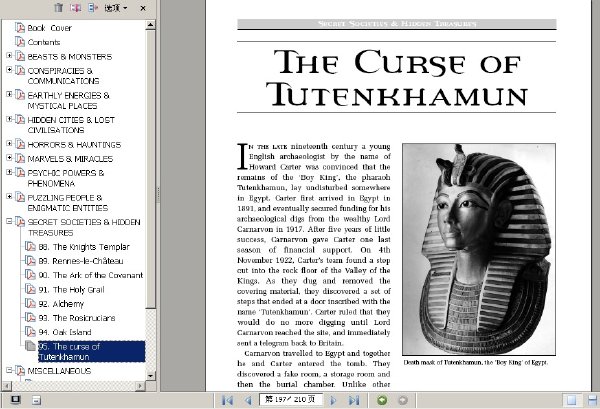Go to the previous page
This screenshot has height=409, width=600.
click(248, 400)
